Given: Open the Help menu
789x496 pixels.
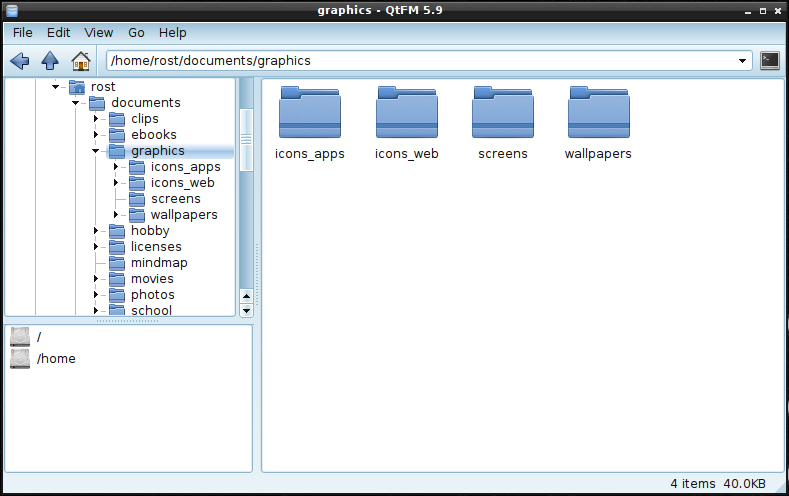Looking at the screenshot, I should click(173, 33).
